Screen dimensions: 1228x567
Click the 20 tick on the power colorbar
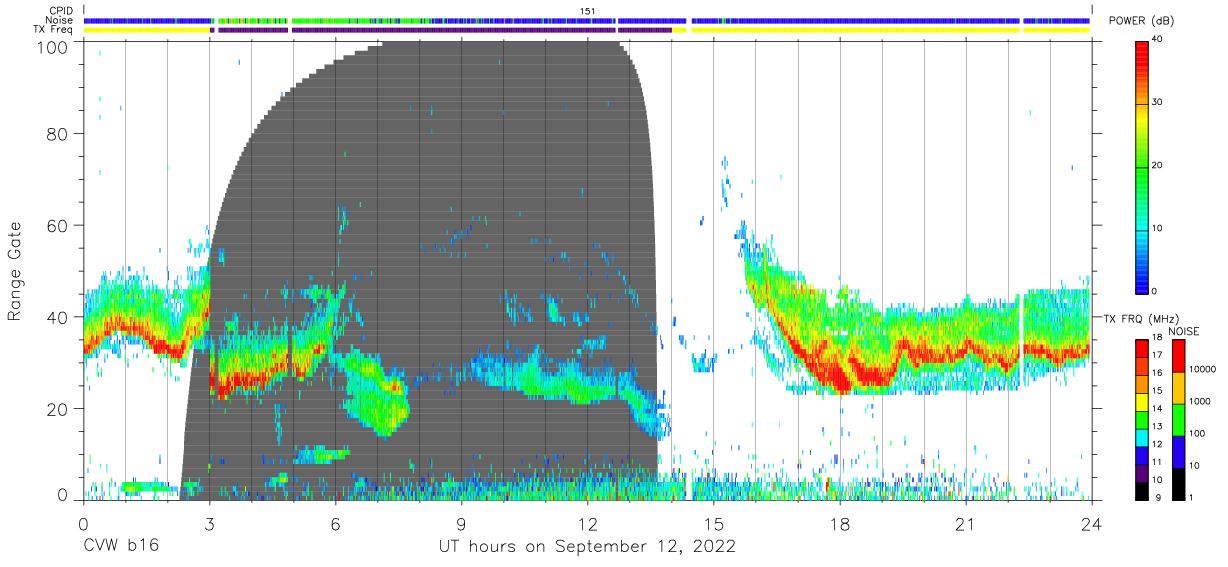[x=1157, y=165]
